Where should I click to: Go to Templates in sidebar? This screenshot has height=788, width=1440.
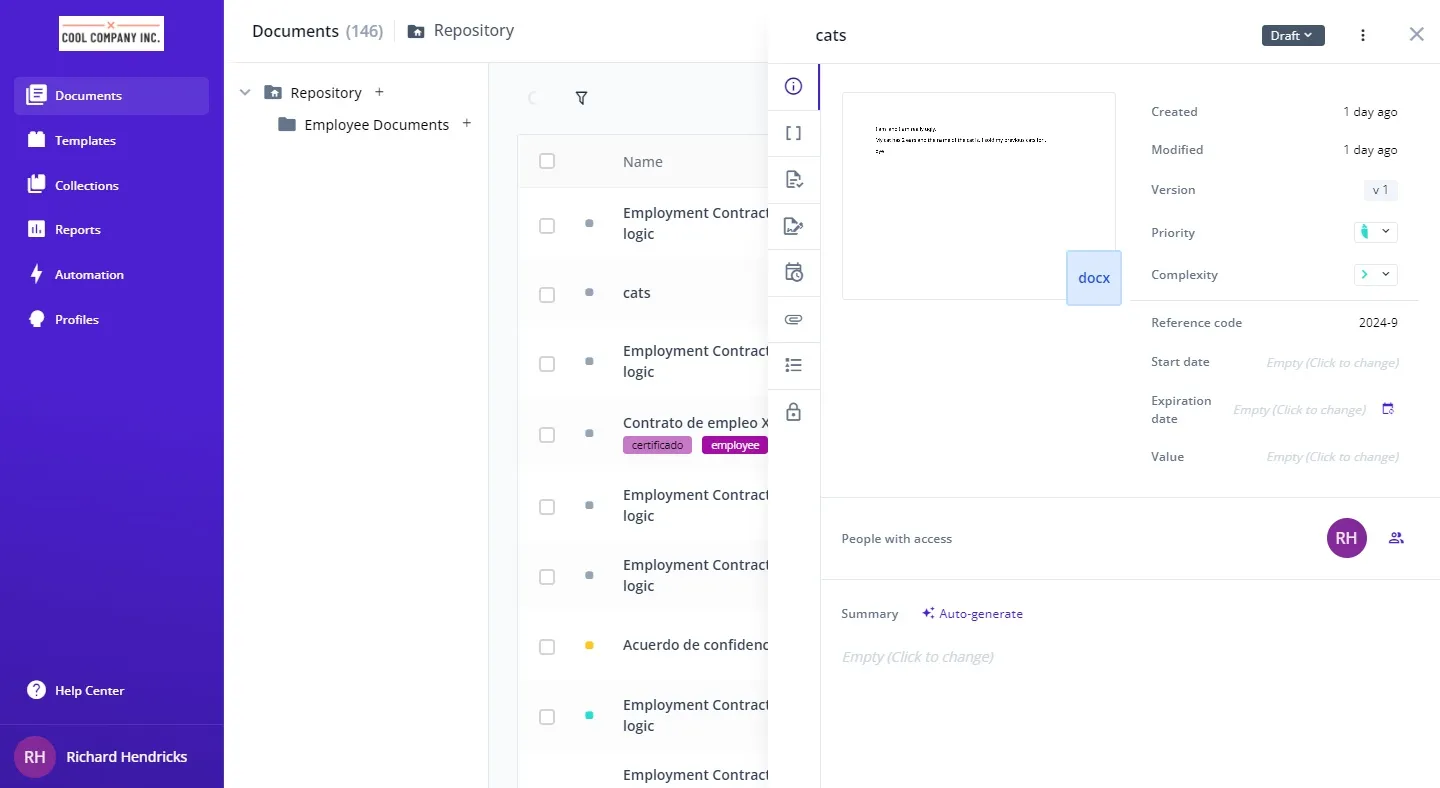coord(85,141)
